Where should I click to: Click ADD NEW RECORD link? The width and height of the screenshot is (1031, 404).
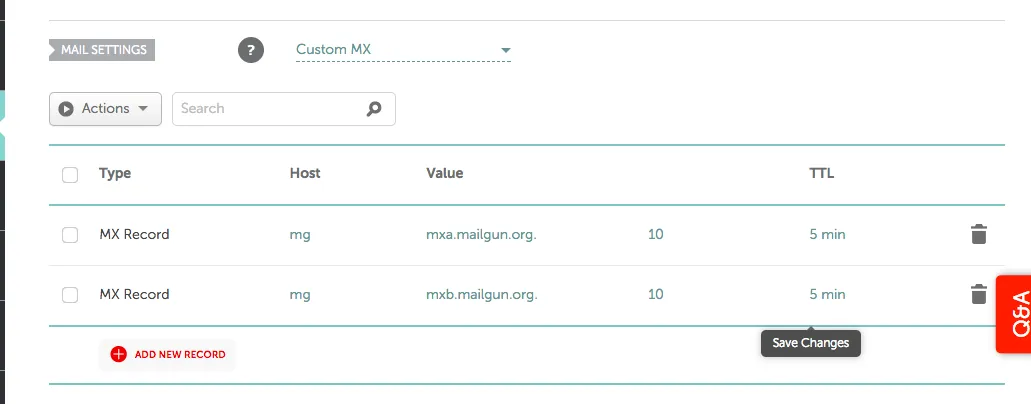tap(179, 354)
